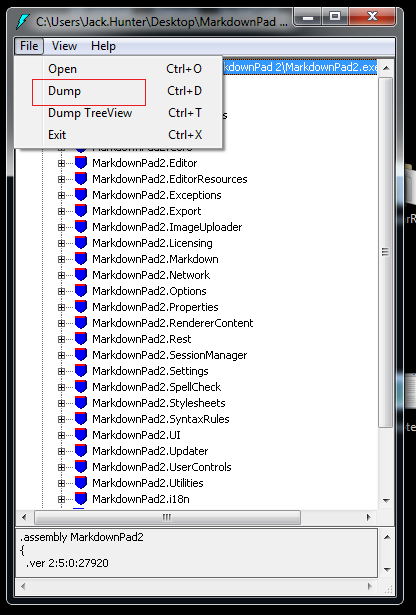Choose Open from the File menu
This screenshot has height=615, width=416.
click(x=118, y=69)
